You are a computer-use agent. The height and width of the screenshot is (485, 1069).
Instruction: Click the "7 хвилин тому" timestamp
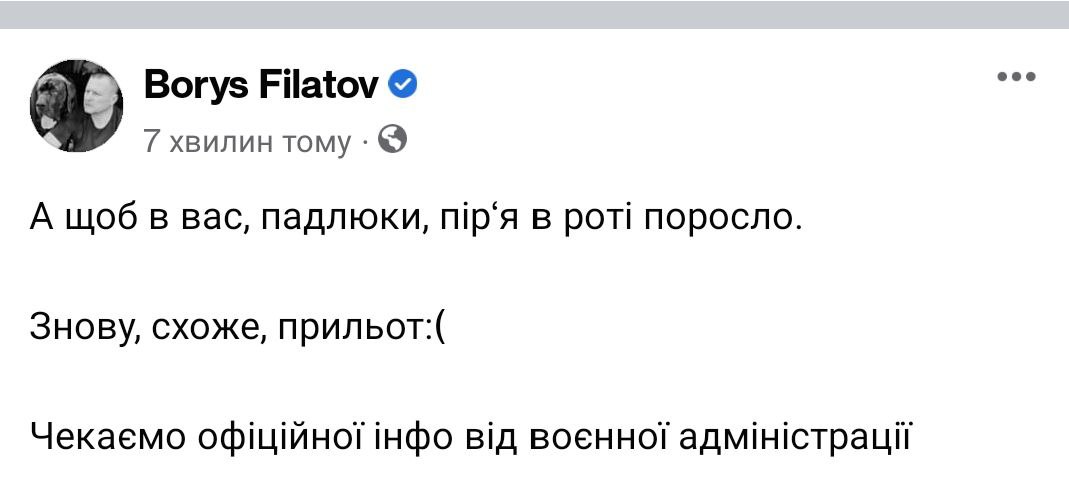click(x=247, y=142)
